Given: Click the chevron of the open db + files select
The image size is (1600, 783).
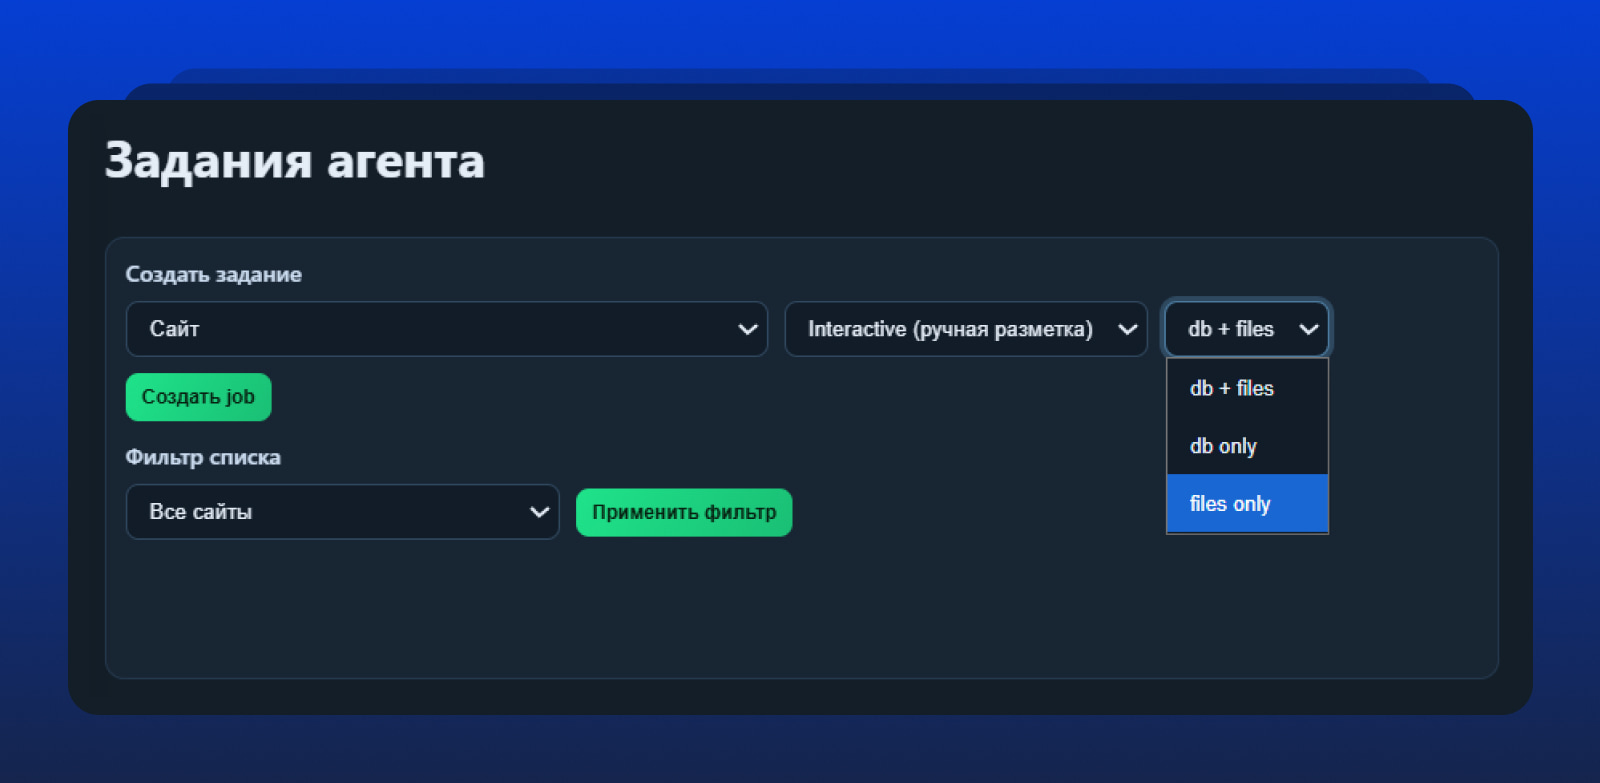Looking at the screenshot, I should tap(1308, 329).
